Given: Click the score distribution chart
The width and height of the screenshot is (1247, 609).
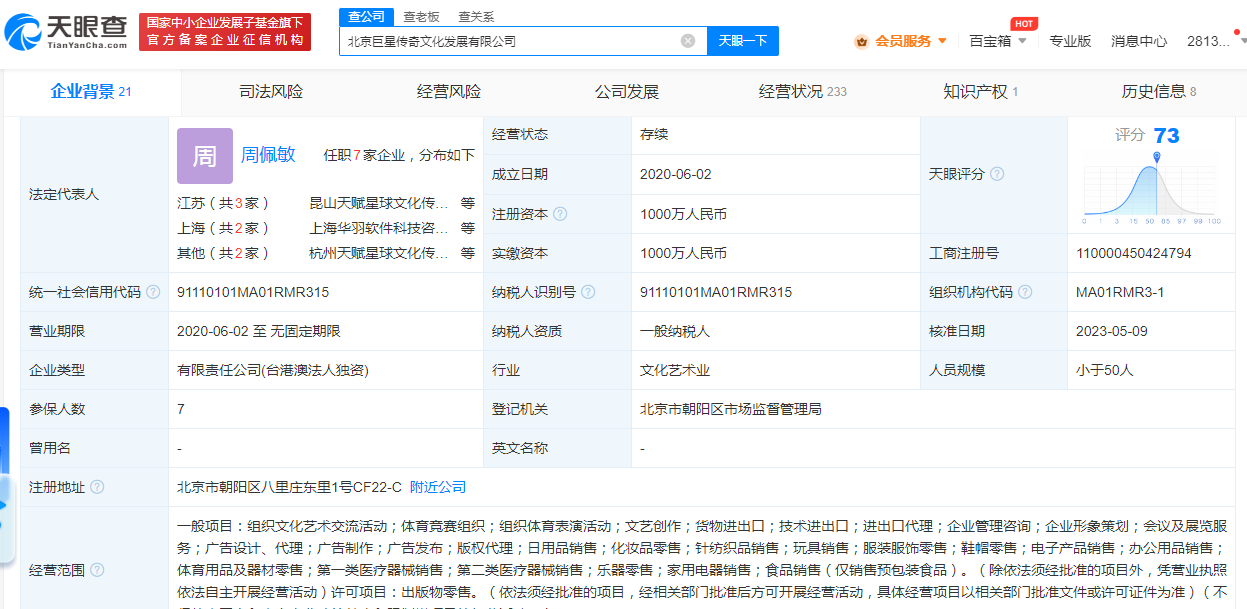Looking at the screenshot, I should coord(1152,188).
